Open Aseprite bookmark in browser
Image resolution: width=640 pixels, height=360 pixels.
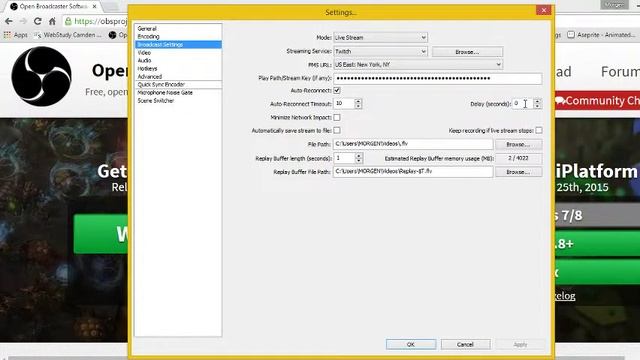click(602, 35)
